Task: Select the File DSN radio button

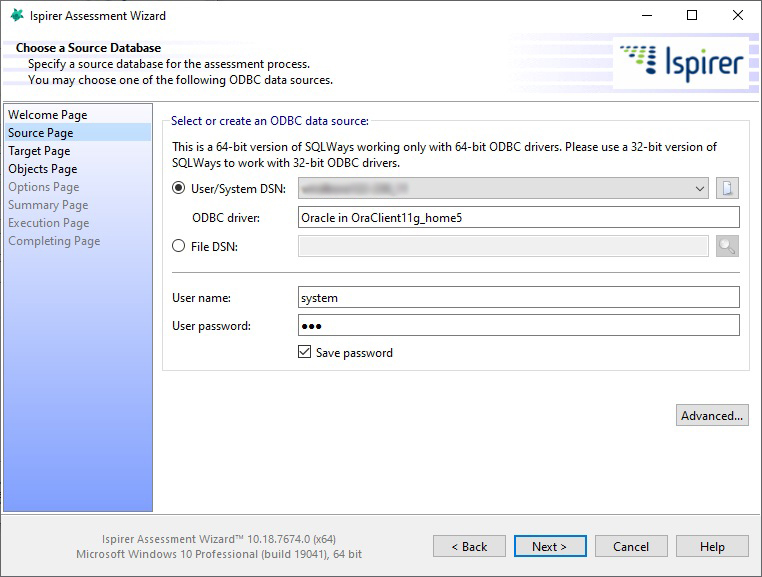Action: coord(179,246)
